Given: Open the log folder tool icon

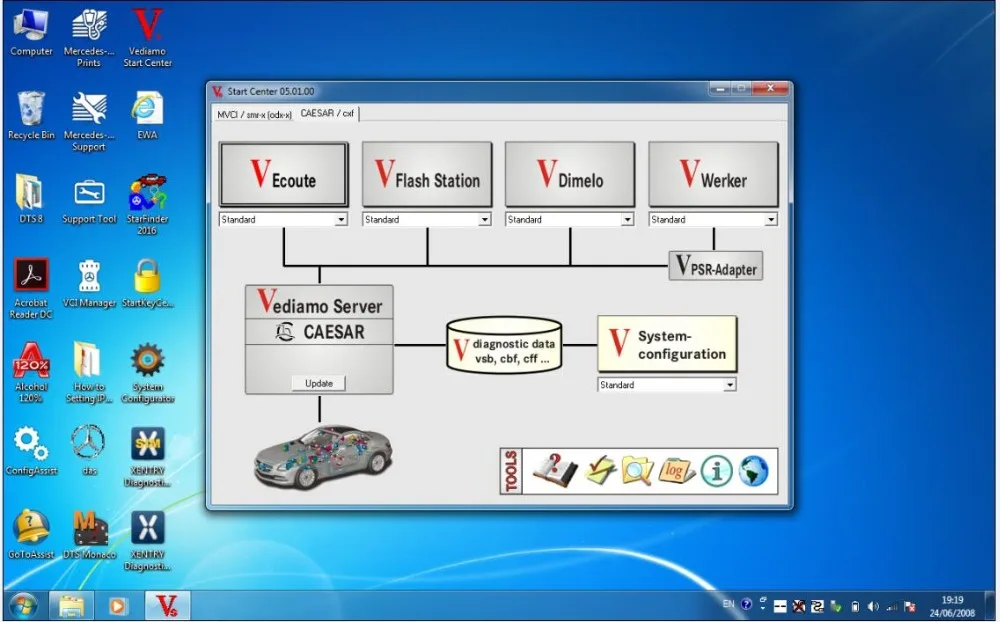Looking at the screenshot, I should (x=676, y=471).
